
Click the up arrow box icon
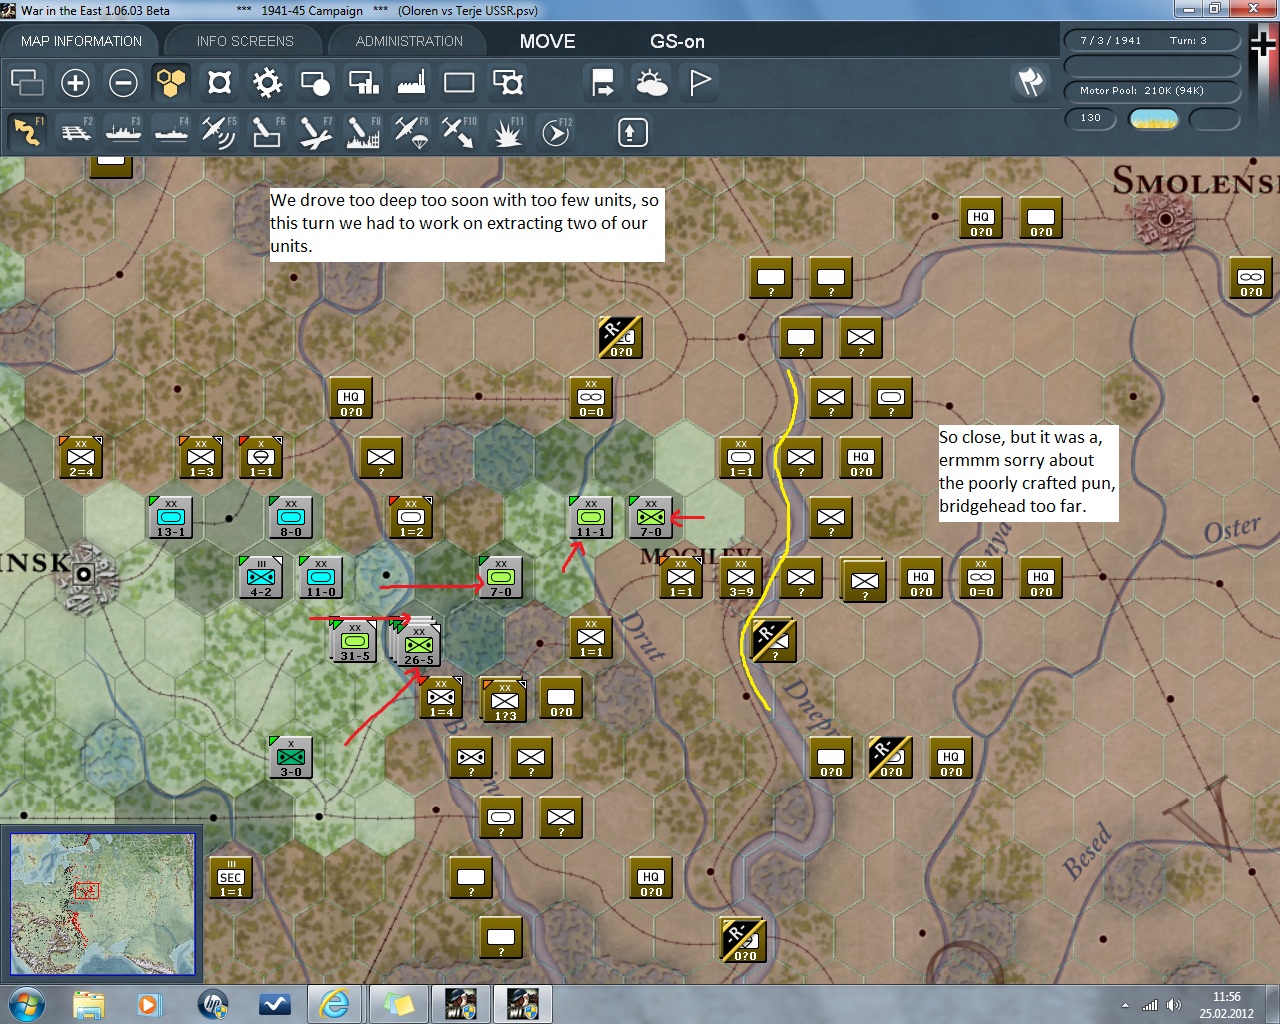632,132
